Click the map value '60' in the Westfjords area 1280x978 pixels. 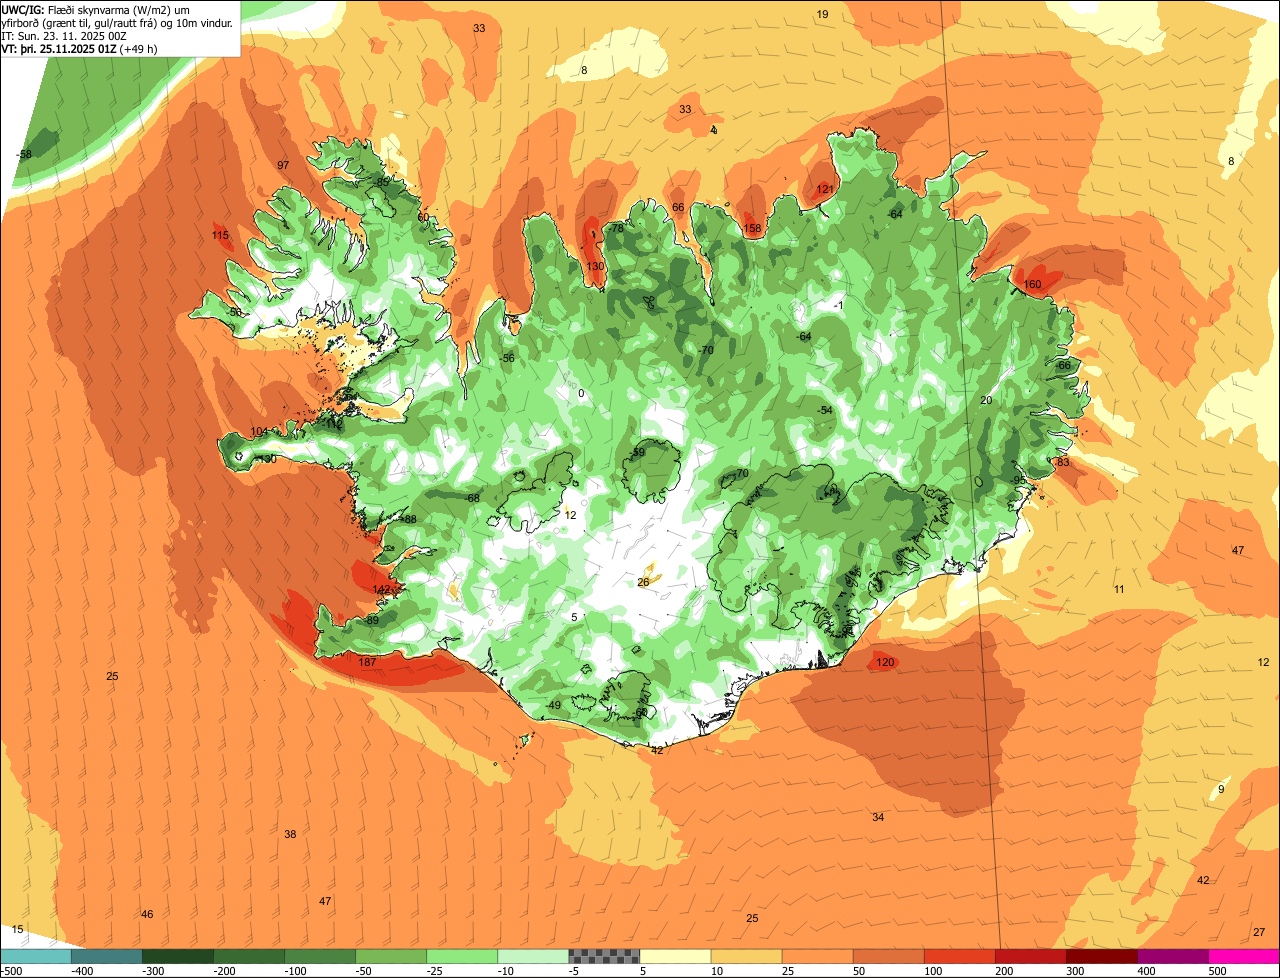[x=423, y=217]
